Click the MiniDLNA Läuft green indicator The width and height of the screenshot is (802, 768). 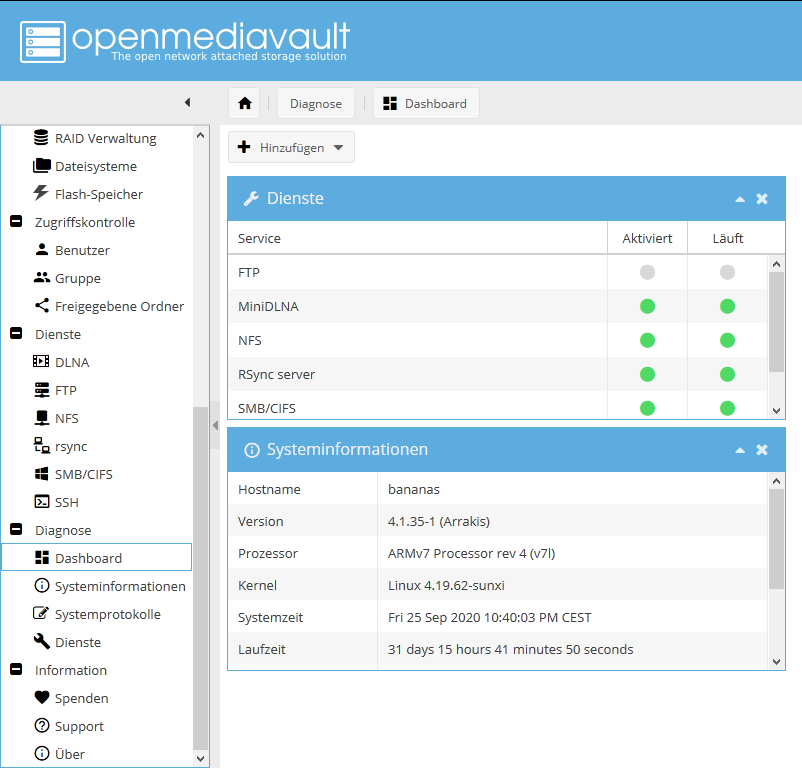727,306
